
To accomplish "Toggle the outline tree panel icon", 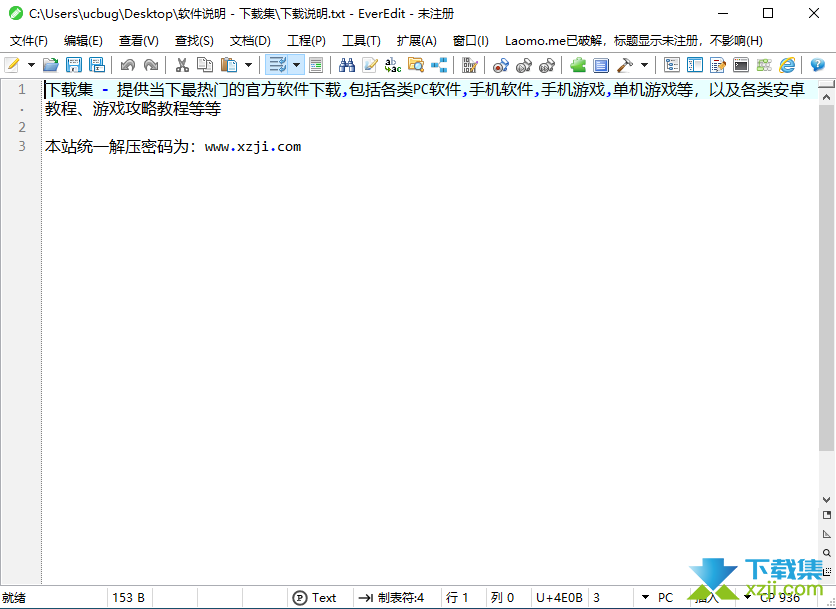I will tap(671, 65).
